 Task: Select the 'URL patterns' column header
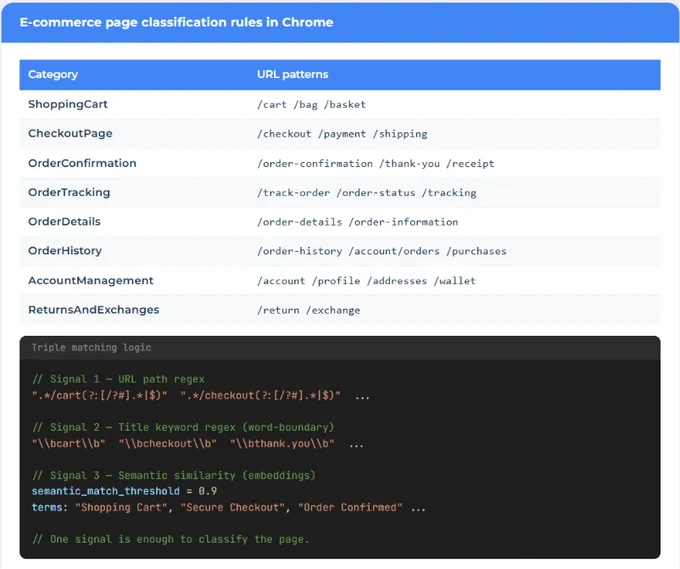292,74
